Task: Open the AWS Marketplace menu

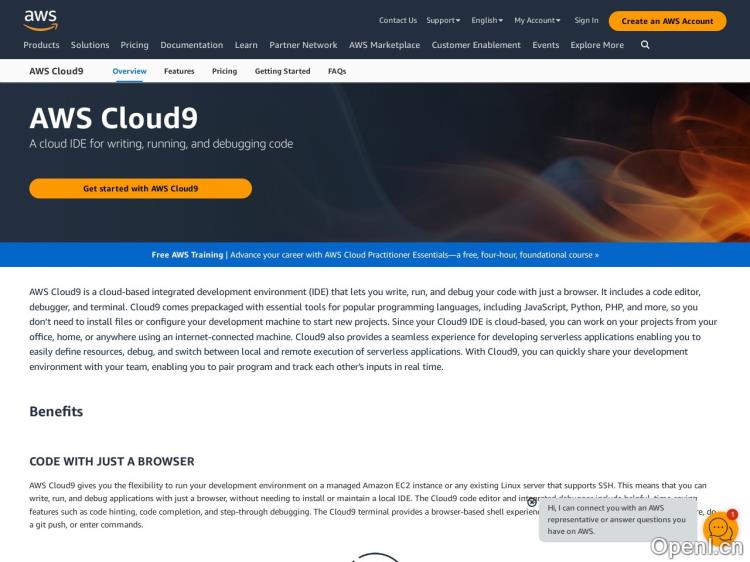Action: pos(384,45)
